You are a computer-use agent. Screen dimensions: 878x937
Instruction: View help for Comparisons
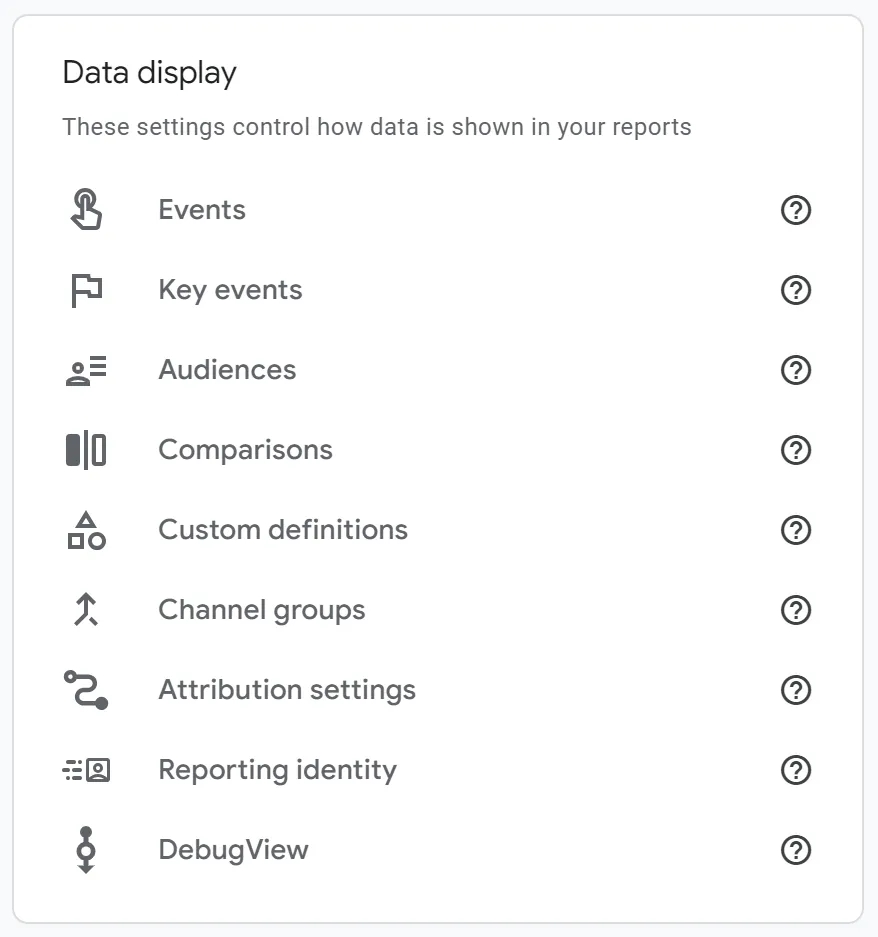pyautogui.click(x=796, y=450)
